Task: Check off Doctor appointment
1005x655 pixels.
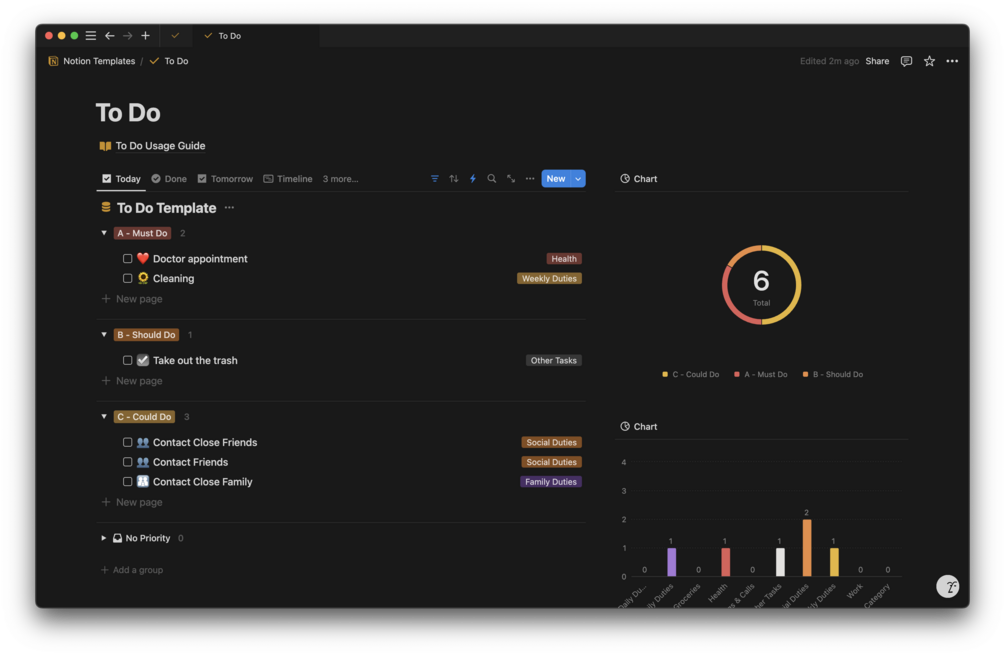Action: (128, 258)
